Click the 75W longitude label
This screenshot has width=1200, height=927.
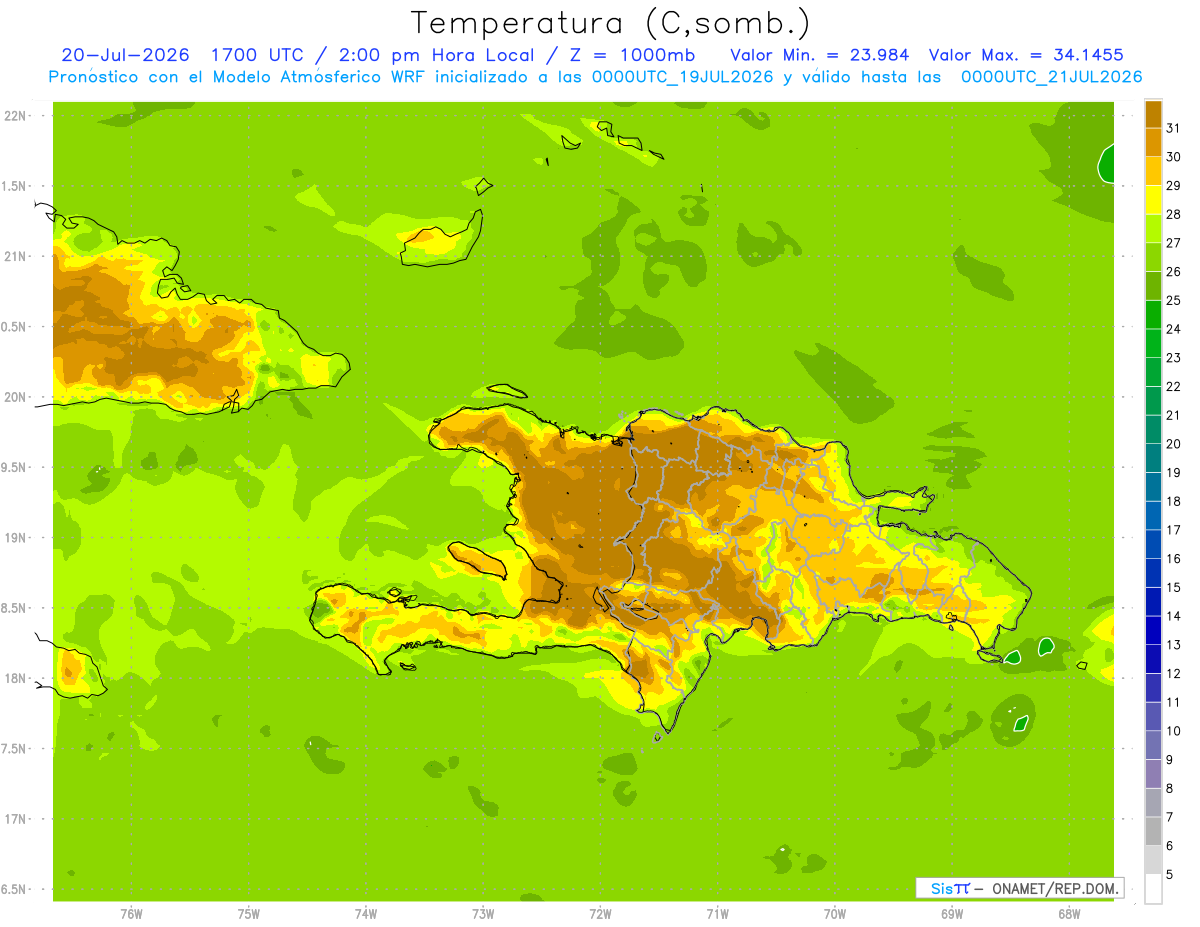[x=249, y=913]
